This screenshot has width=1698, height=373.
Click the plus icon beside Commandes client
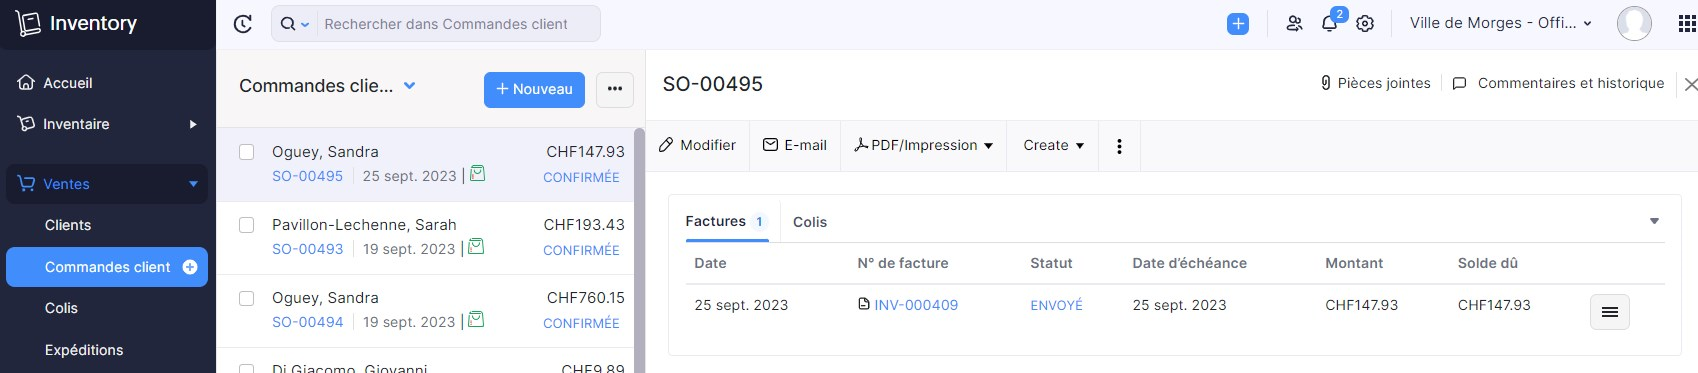(x=190, y=267)
